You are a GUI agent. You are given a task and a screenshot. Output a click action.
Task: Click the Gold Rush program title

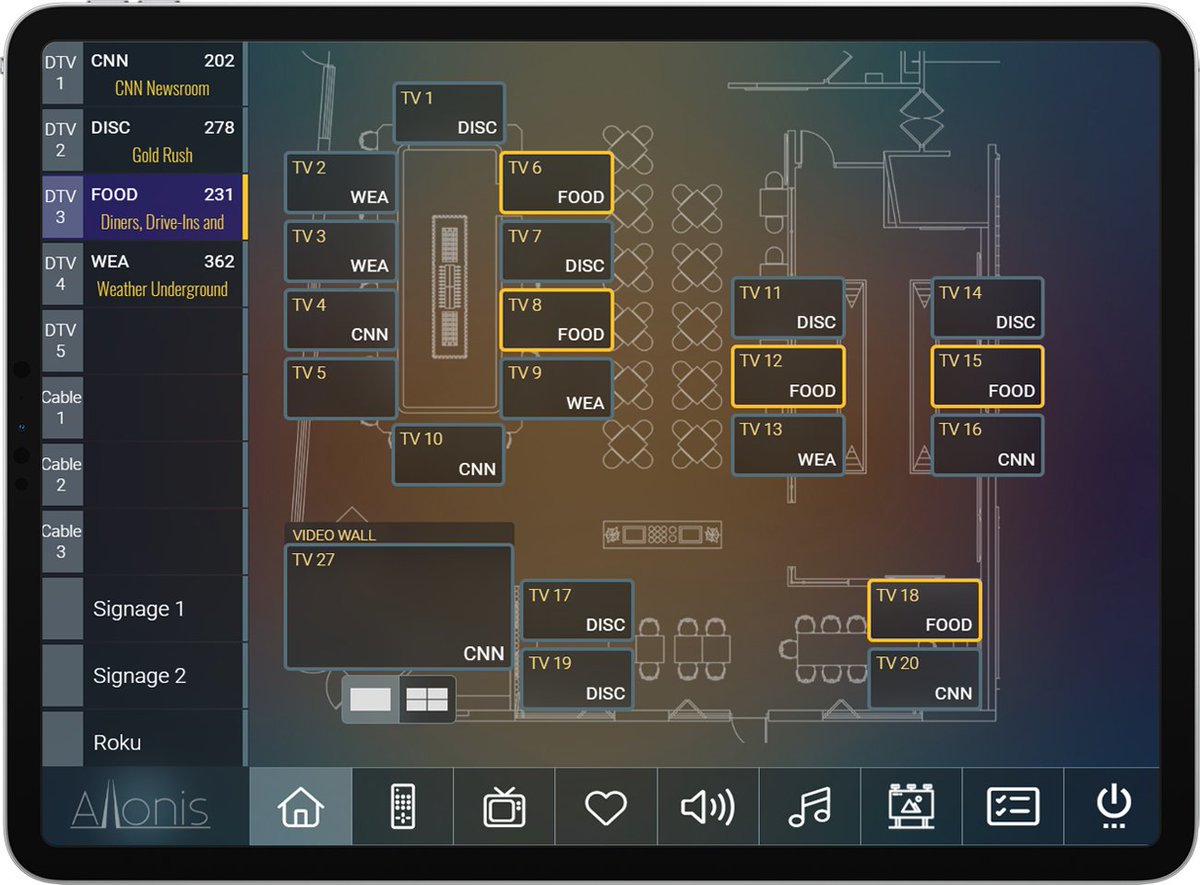162,155
